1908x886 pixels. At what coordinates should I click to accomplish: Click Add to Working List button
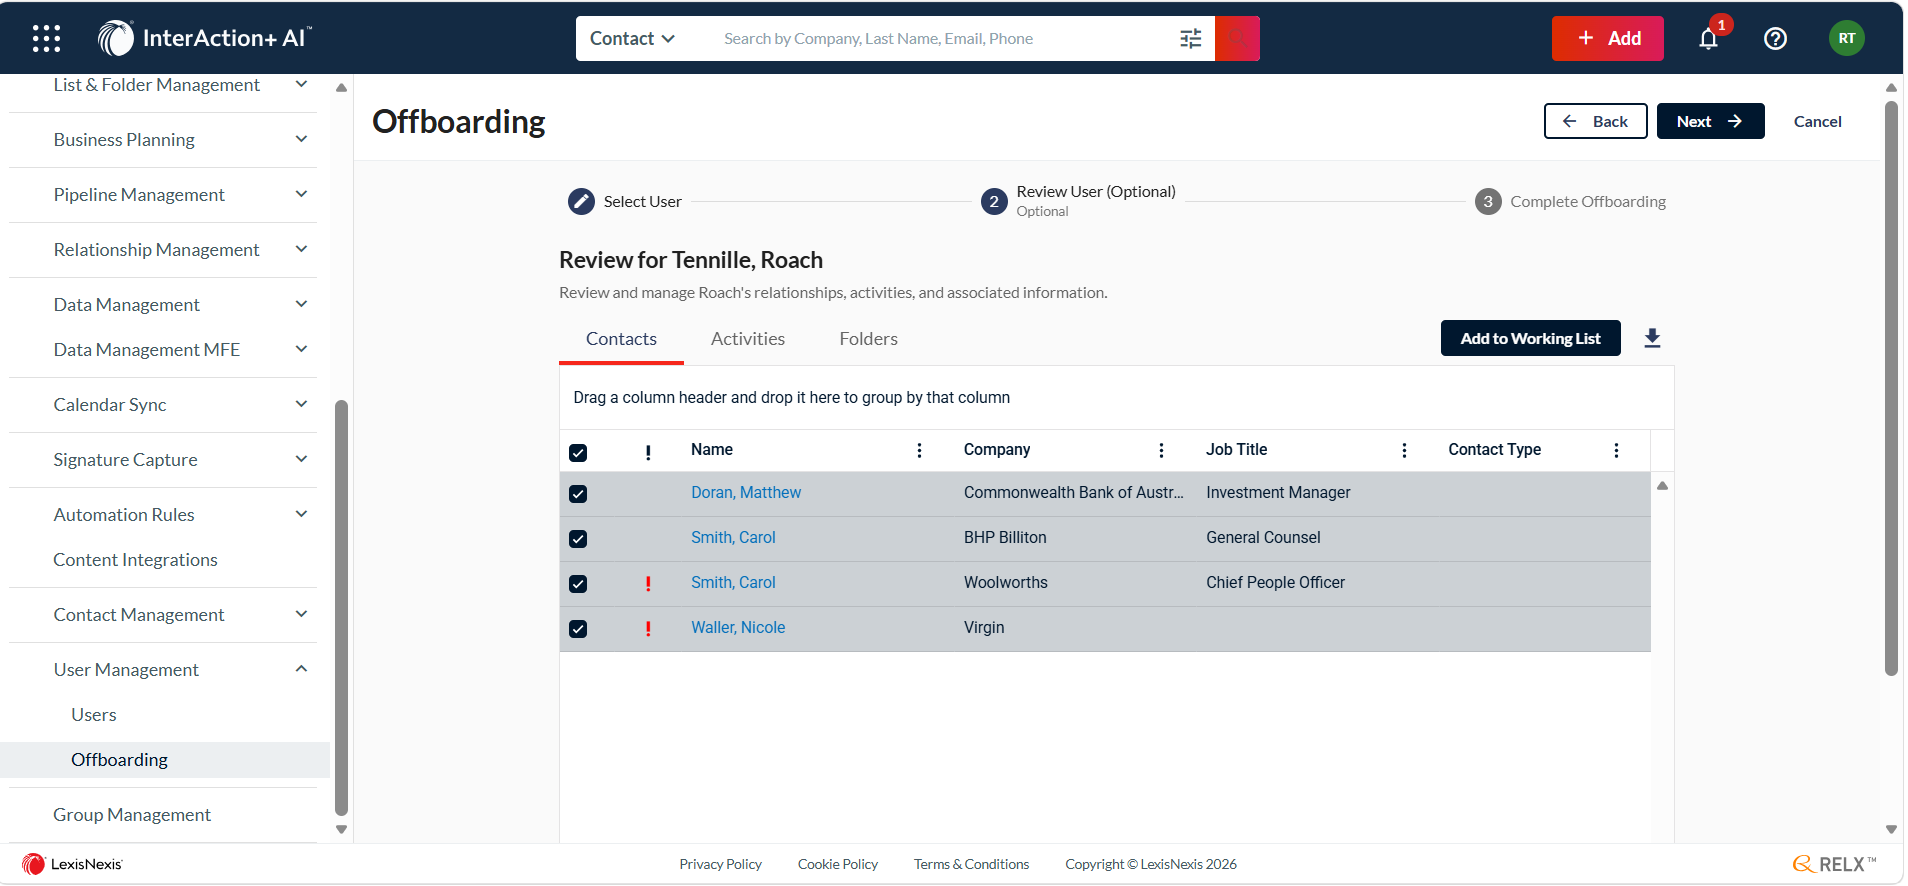[x=1530, y=338]
